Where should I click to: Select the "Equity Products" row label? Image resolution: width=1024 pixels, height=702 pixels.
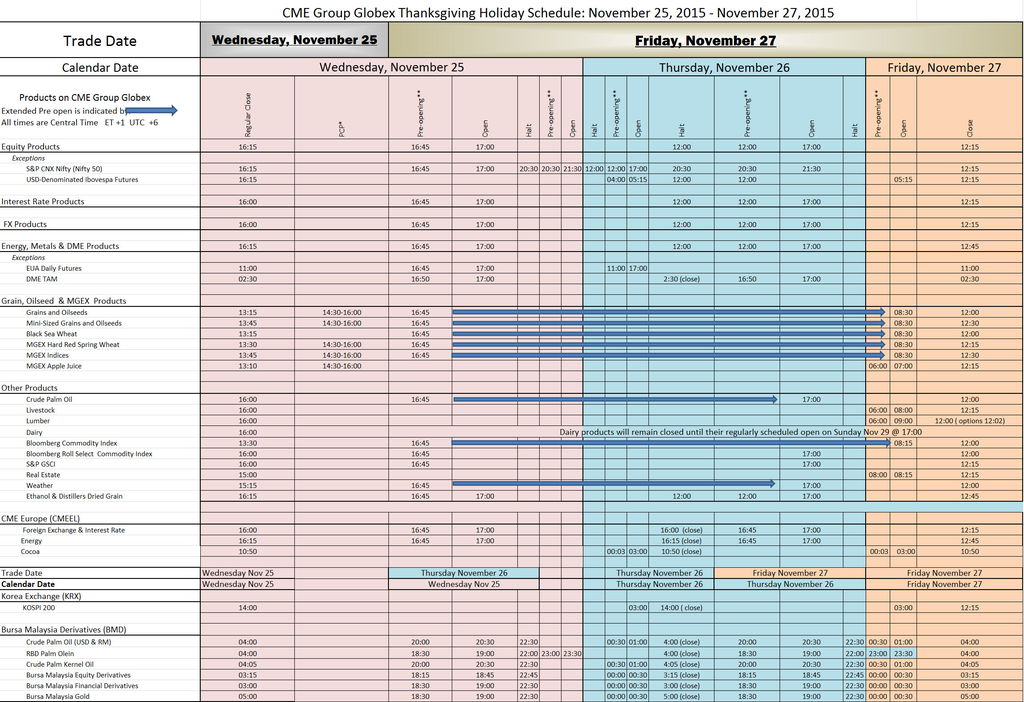[x=30, y=146]
